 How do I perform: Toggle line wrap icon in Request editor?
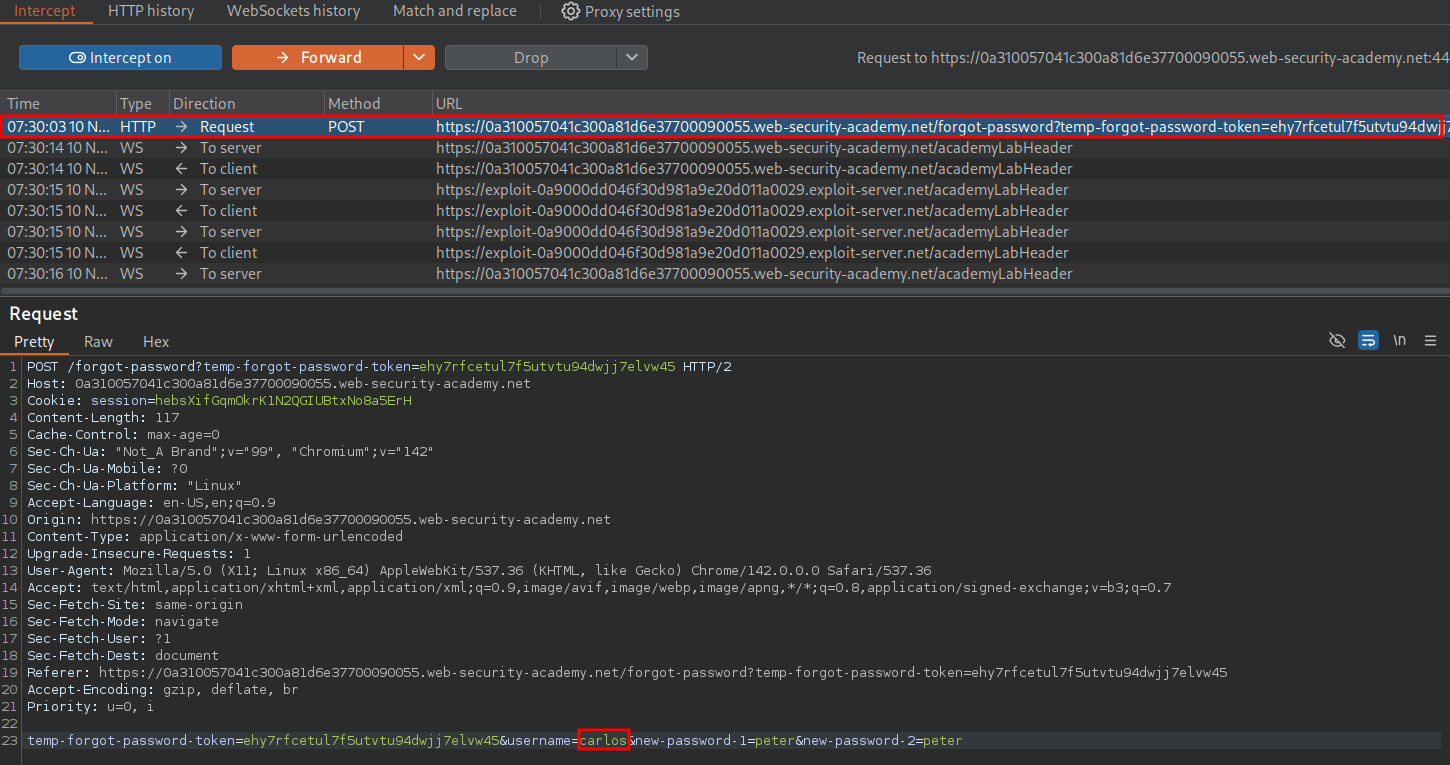[1367, 341]
